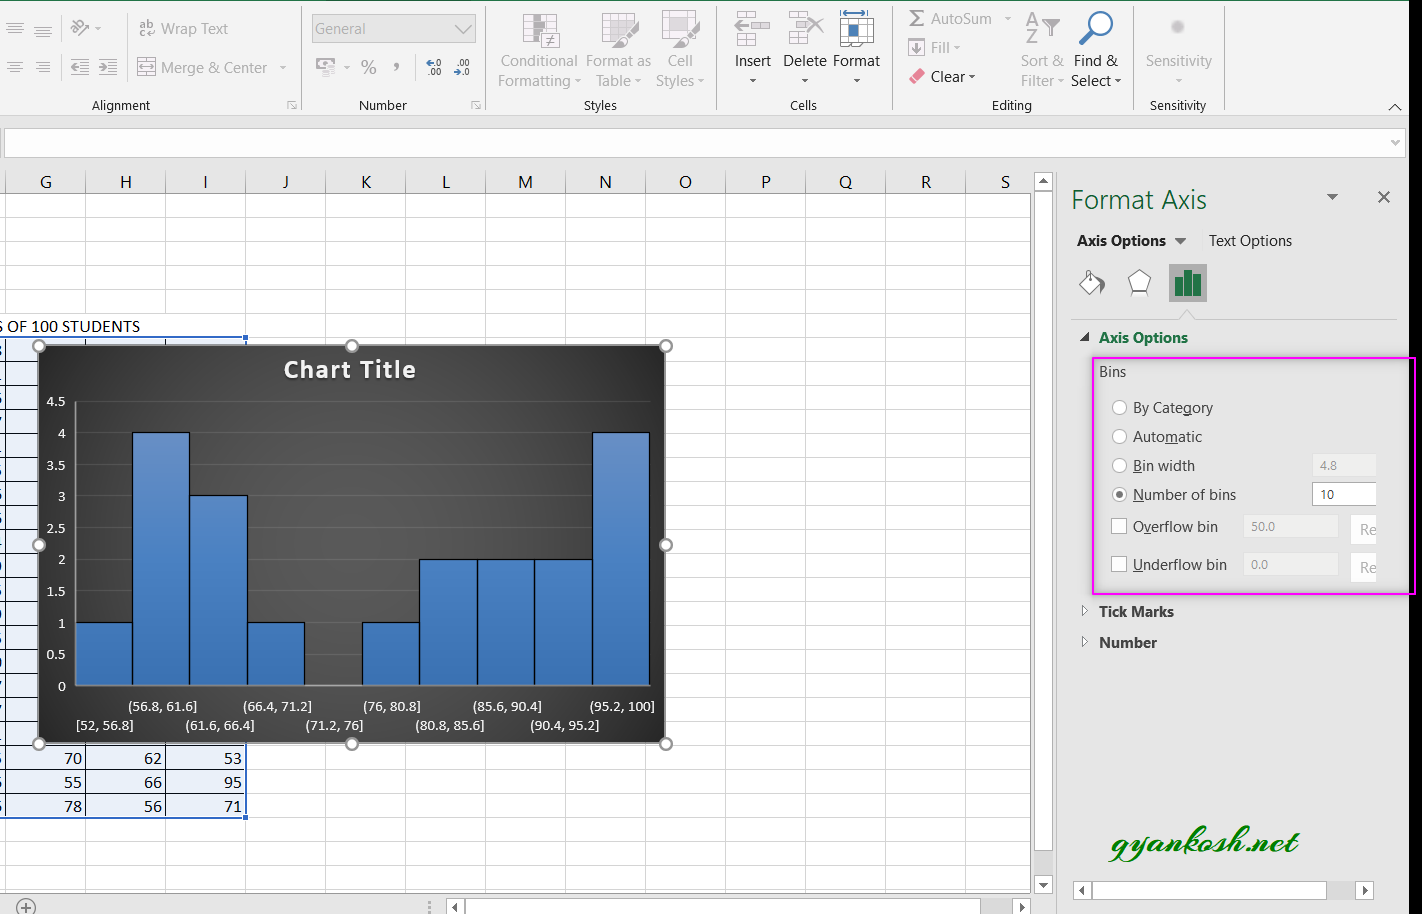The width and height of the screenshot is (1422, 914).
Task: Open Find & Select menu
Action: coord(1096,51)
